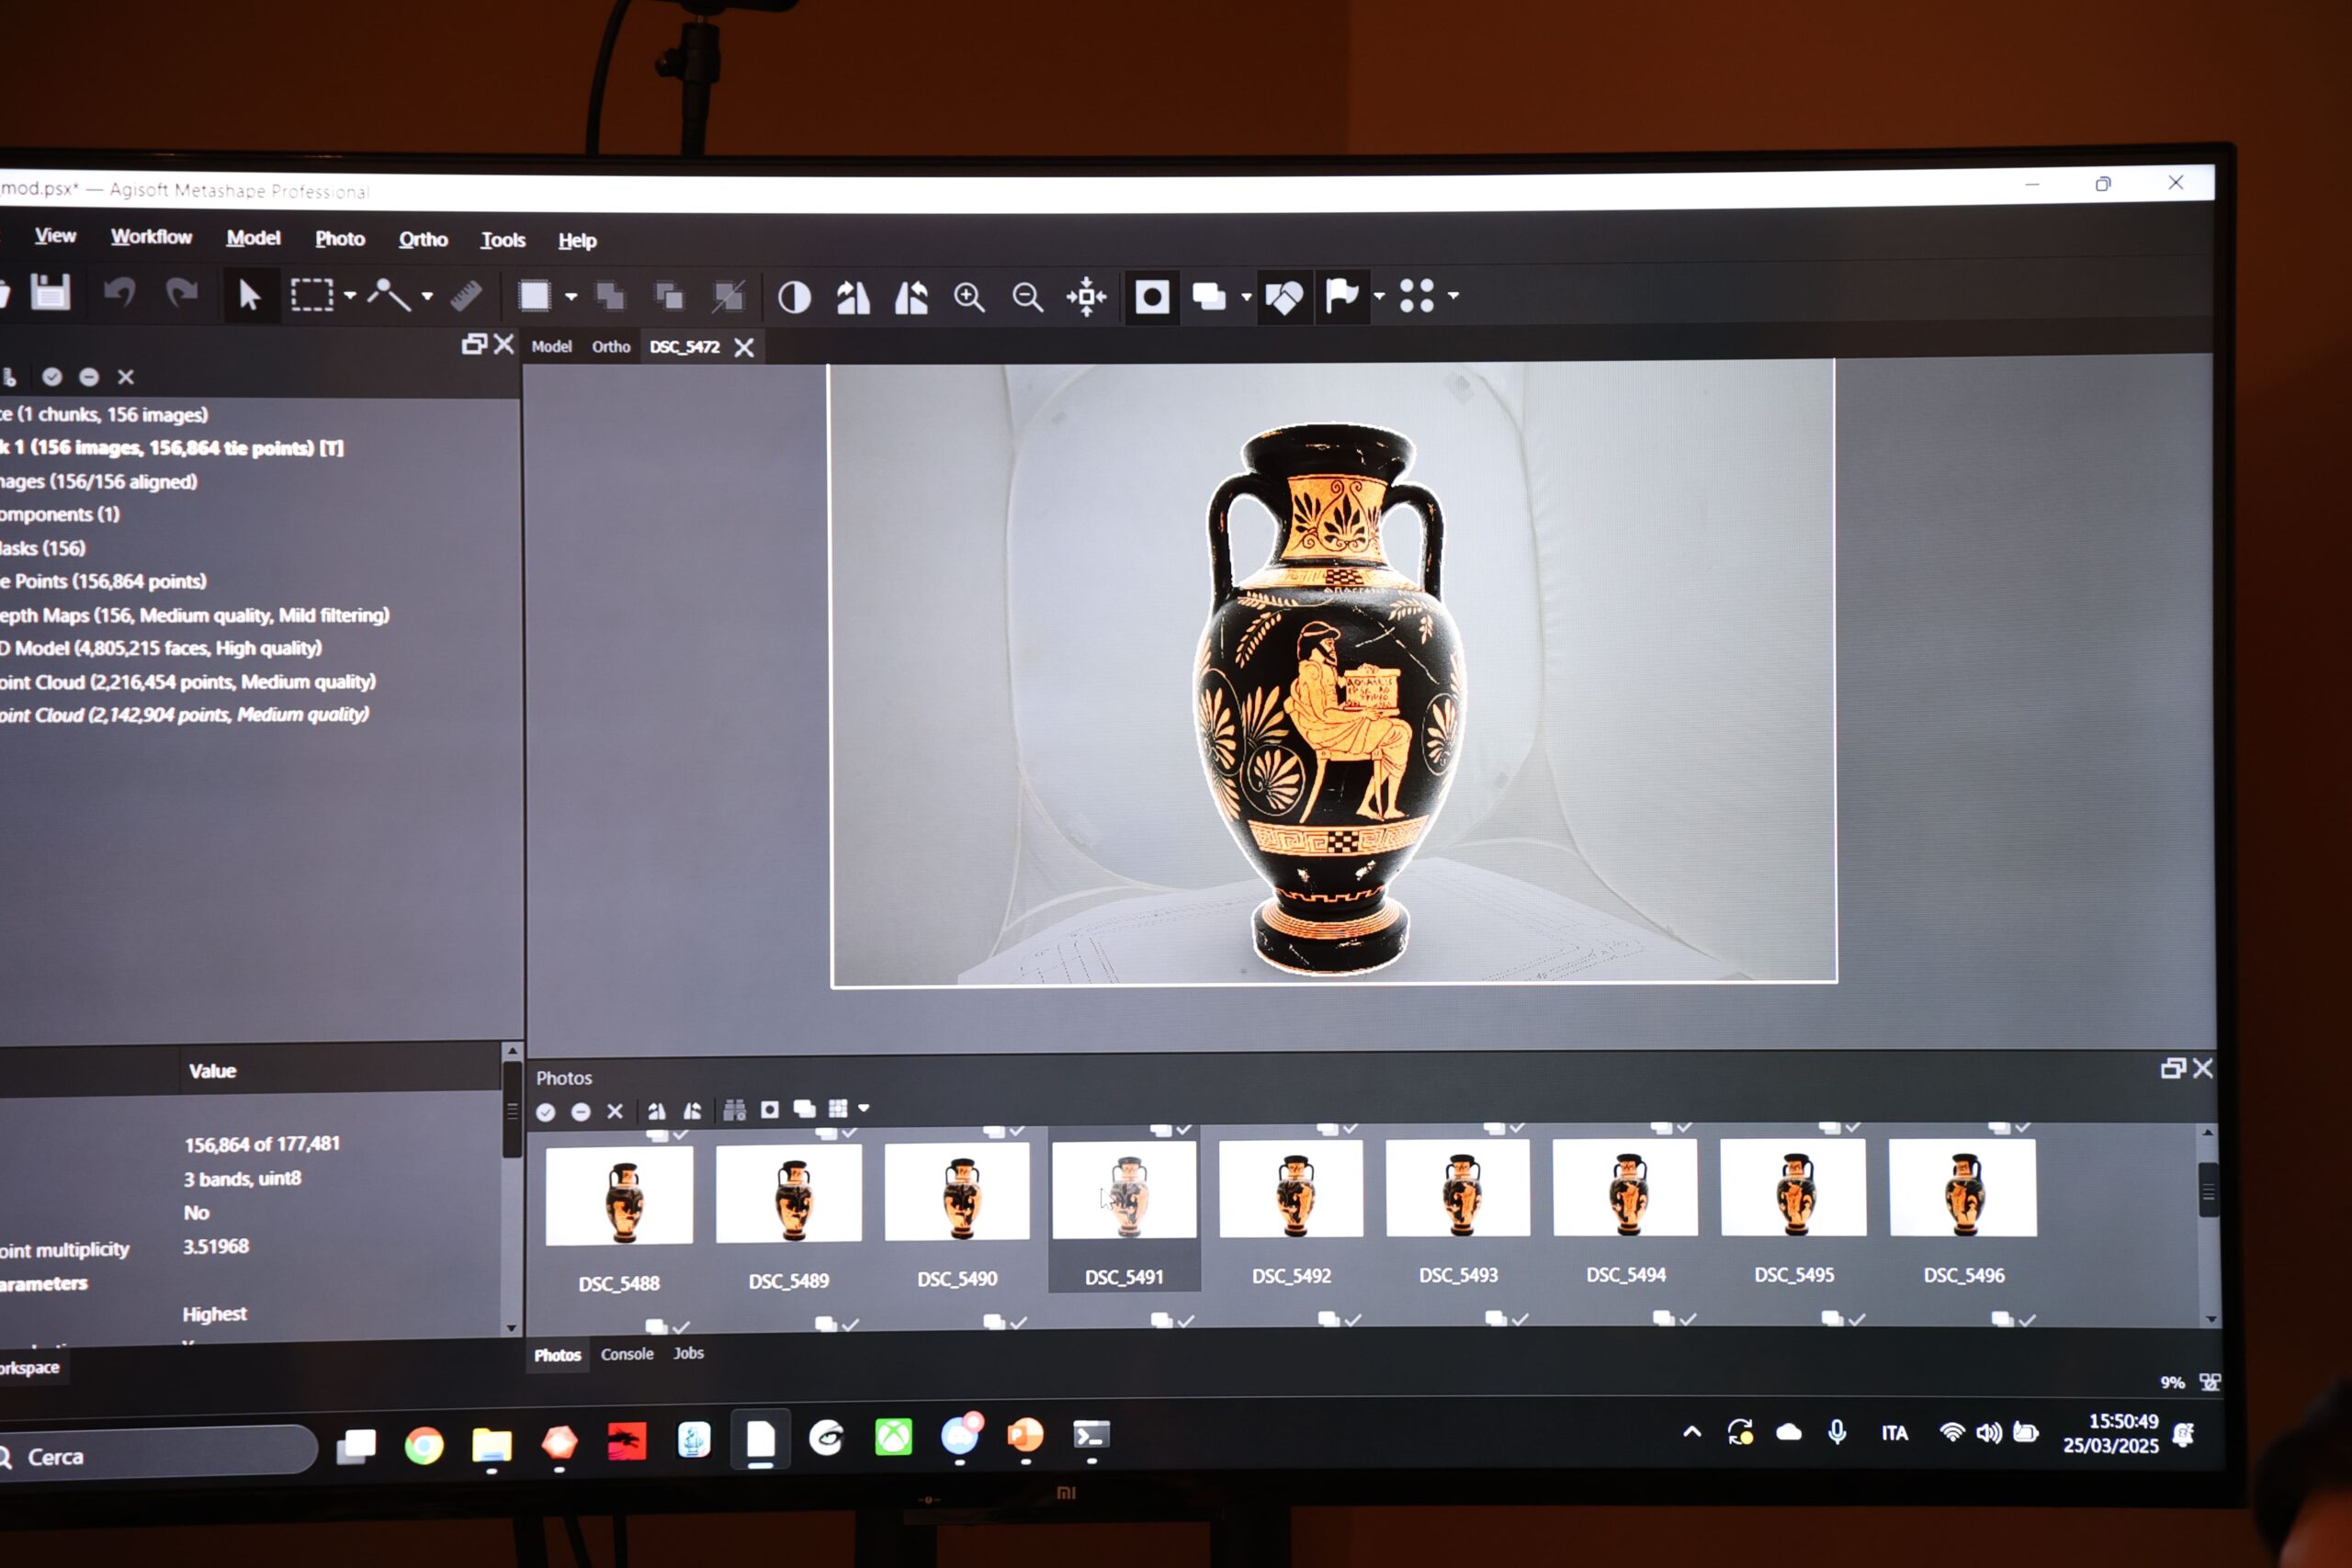Enable items via Workspace check icon
This screenshot has height=1568, width=2352.
[x=52, y=377]
